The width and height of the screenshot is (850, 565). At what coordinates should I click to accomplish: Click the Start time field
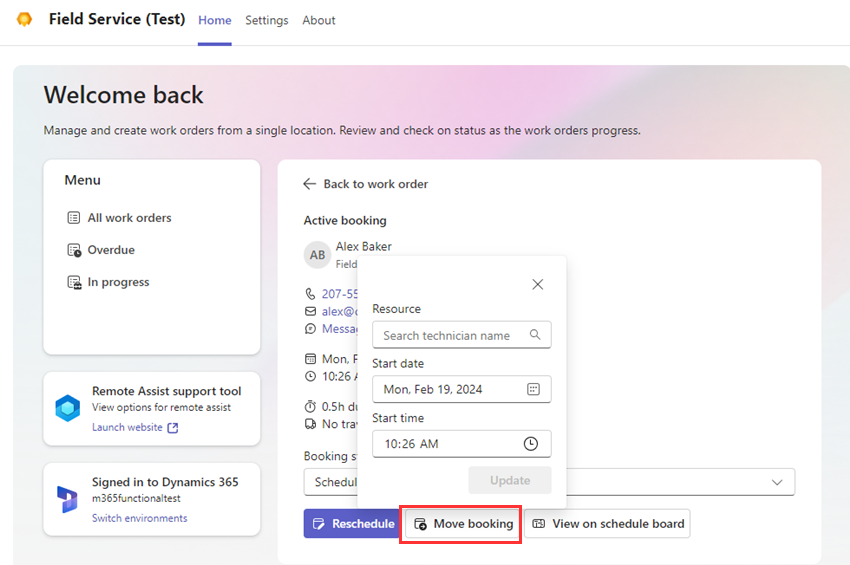(x=461, y=444)
